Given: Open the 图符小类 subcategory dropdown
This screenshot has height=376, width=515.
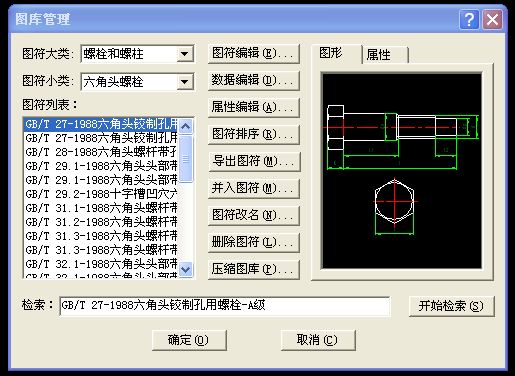Looking at the screenshot, I should click(185, 82).
